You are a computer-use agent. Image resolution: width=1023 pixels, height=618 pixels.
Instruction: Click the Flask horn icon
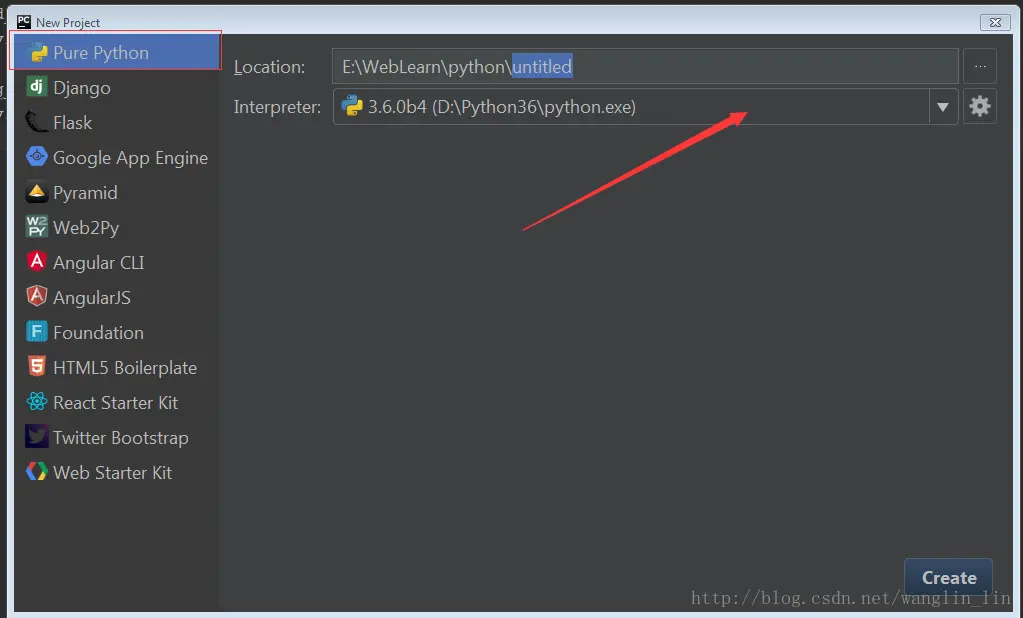point(37,121)
